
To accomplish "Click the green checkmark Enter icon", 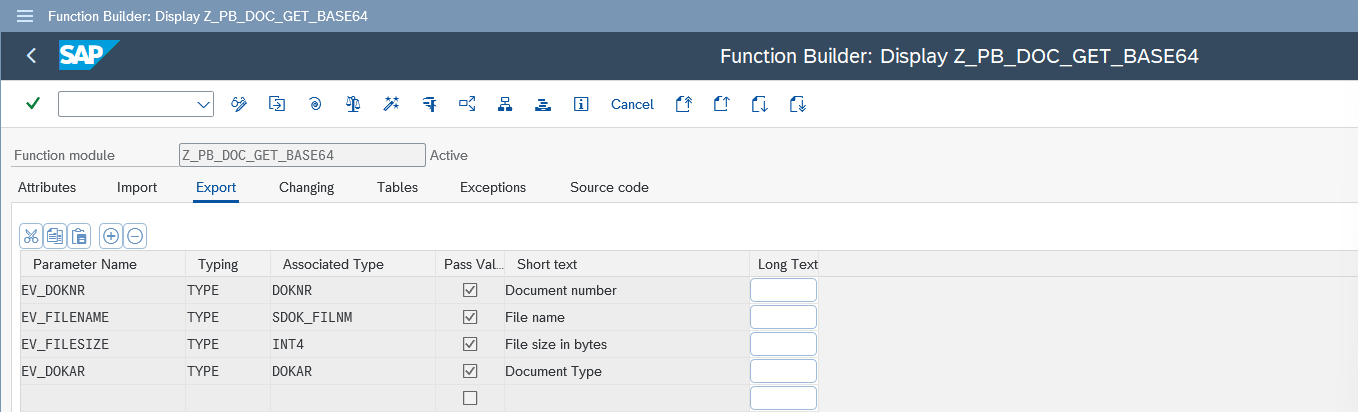I will click(33, 104).
